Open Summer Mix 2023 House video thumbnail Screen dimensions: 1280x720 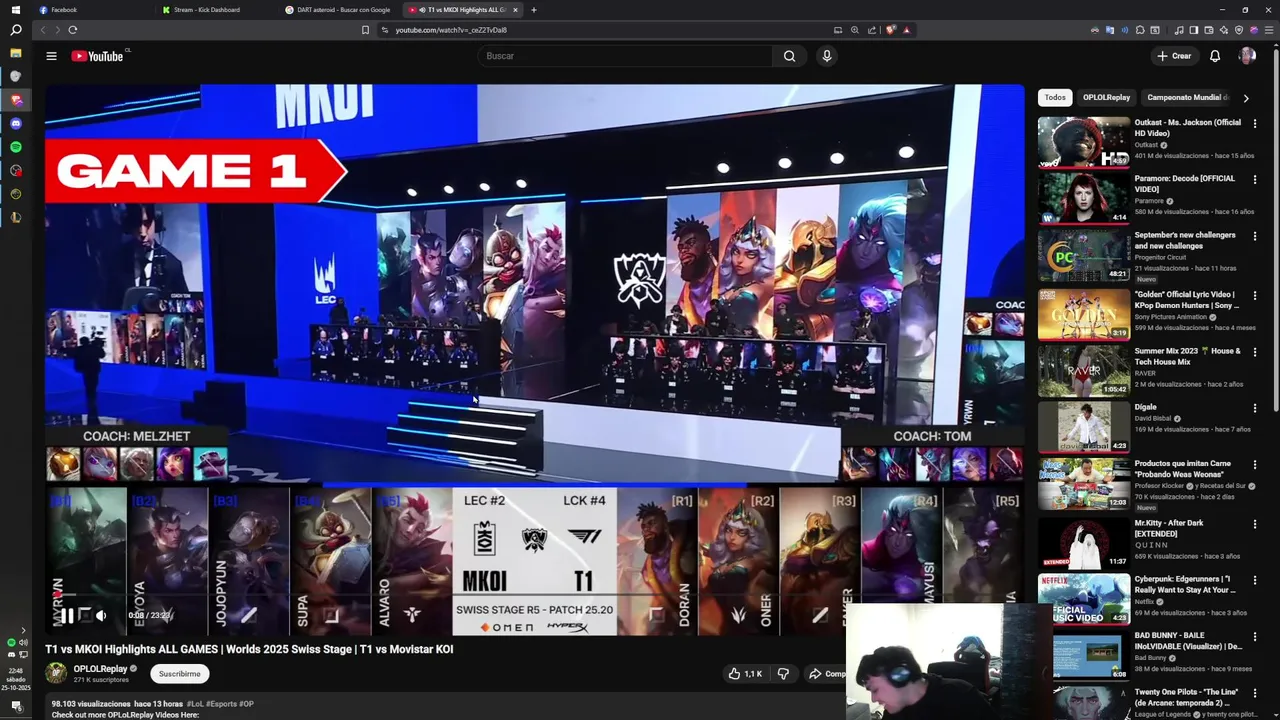[x=1084, y=371]
